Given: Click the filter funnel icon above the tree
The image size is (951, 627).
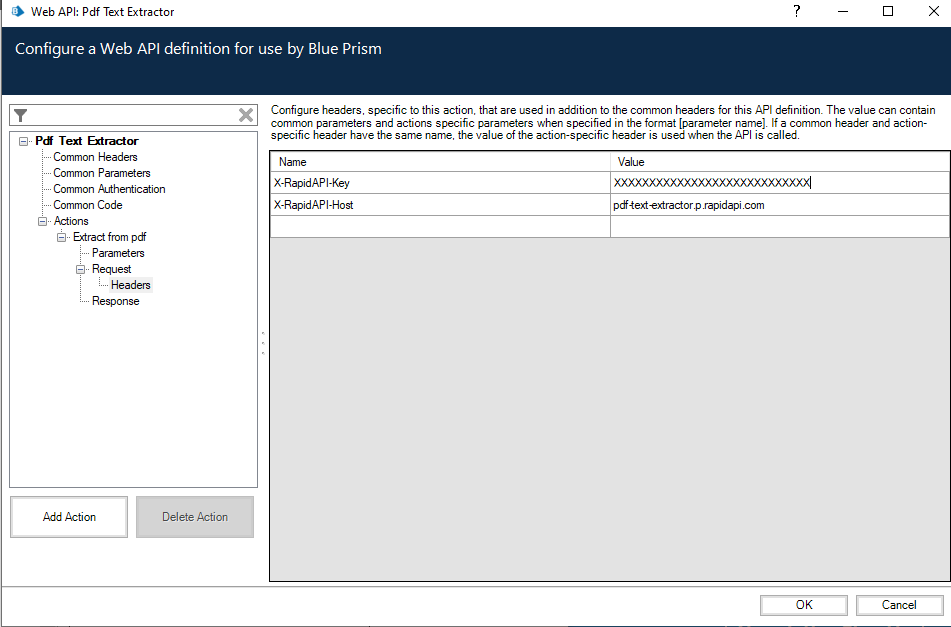Looking at the screenshot, I should (21, 115).
